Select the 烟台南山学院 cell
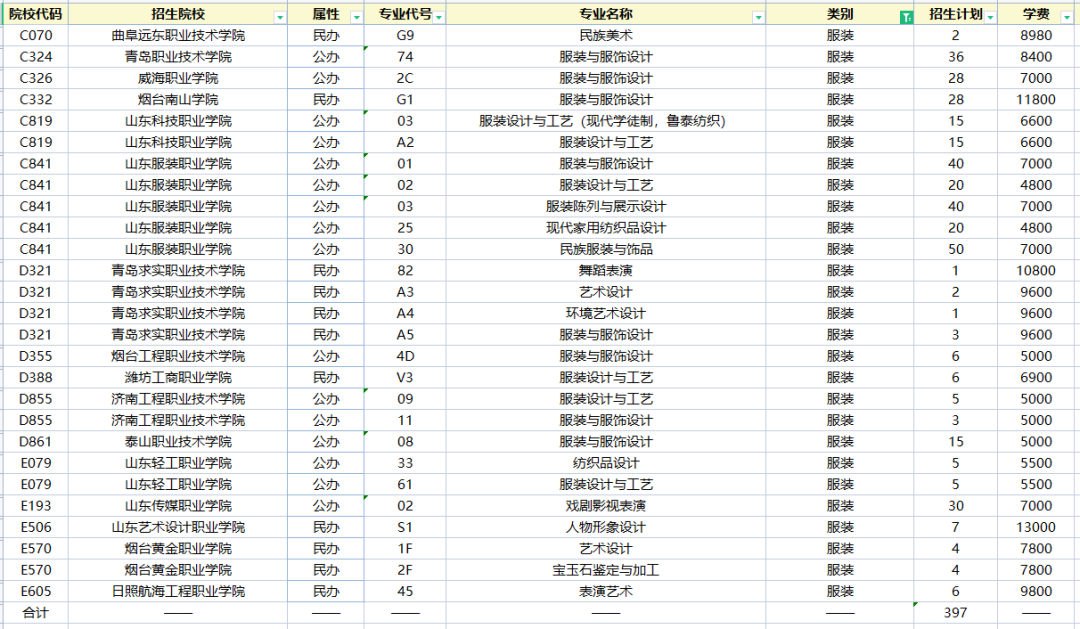Image resolution: width=1080 pixels, height=629 pixels. [x=178, y=99]
